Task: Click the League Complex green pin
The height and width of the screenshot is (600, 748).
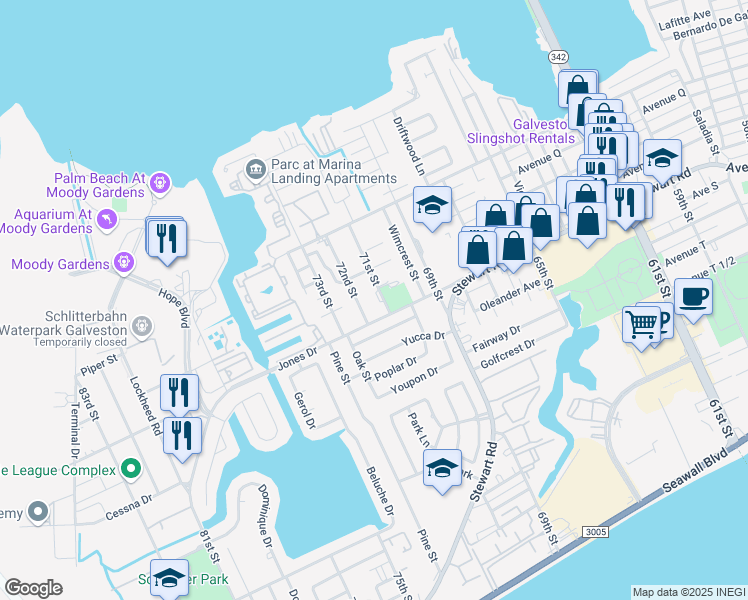Action: pos(130,469)
